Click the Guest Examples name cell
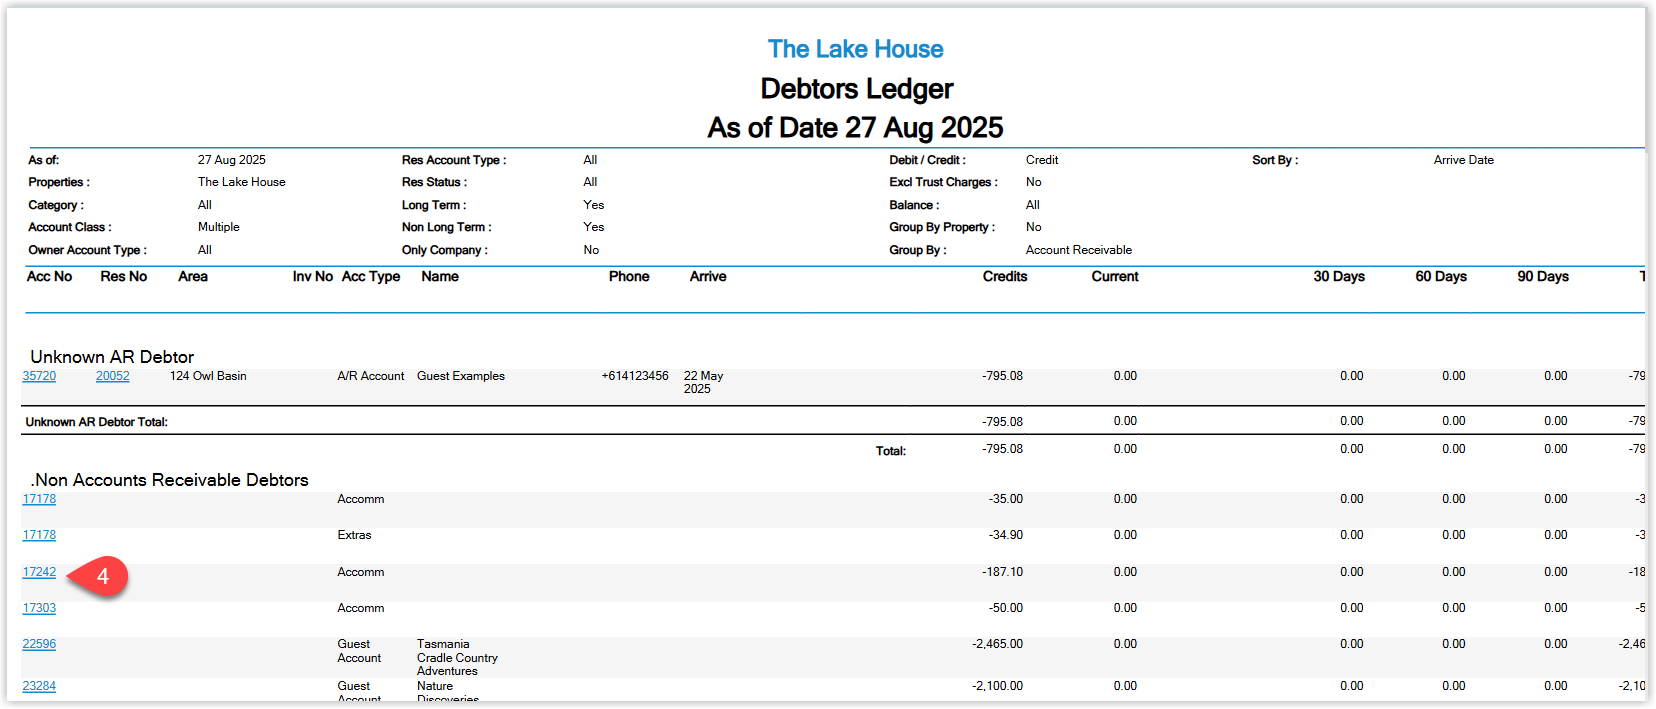The image size is (1656, 709). point(461,376)
